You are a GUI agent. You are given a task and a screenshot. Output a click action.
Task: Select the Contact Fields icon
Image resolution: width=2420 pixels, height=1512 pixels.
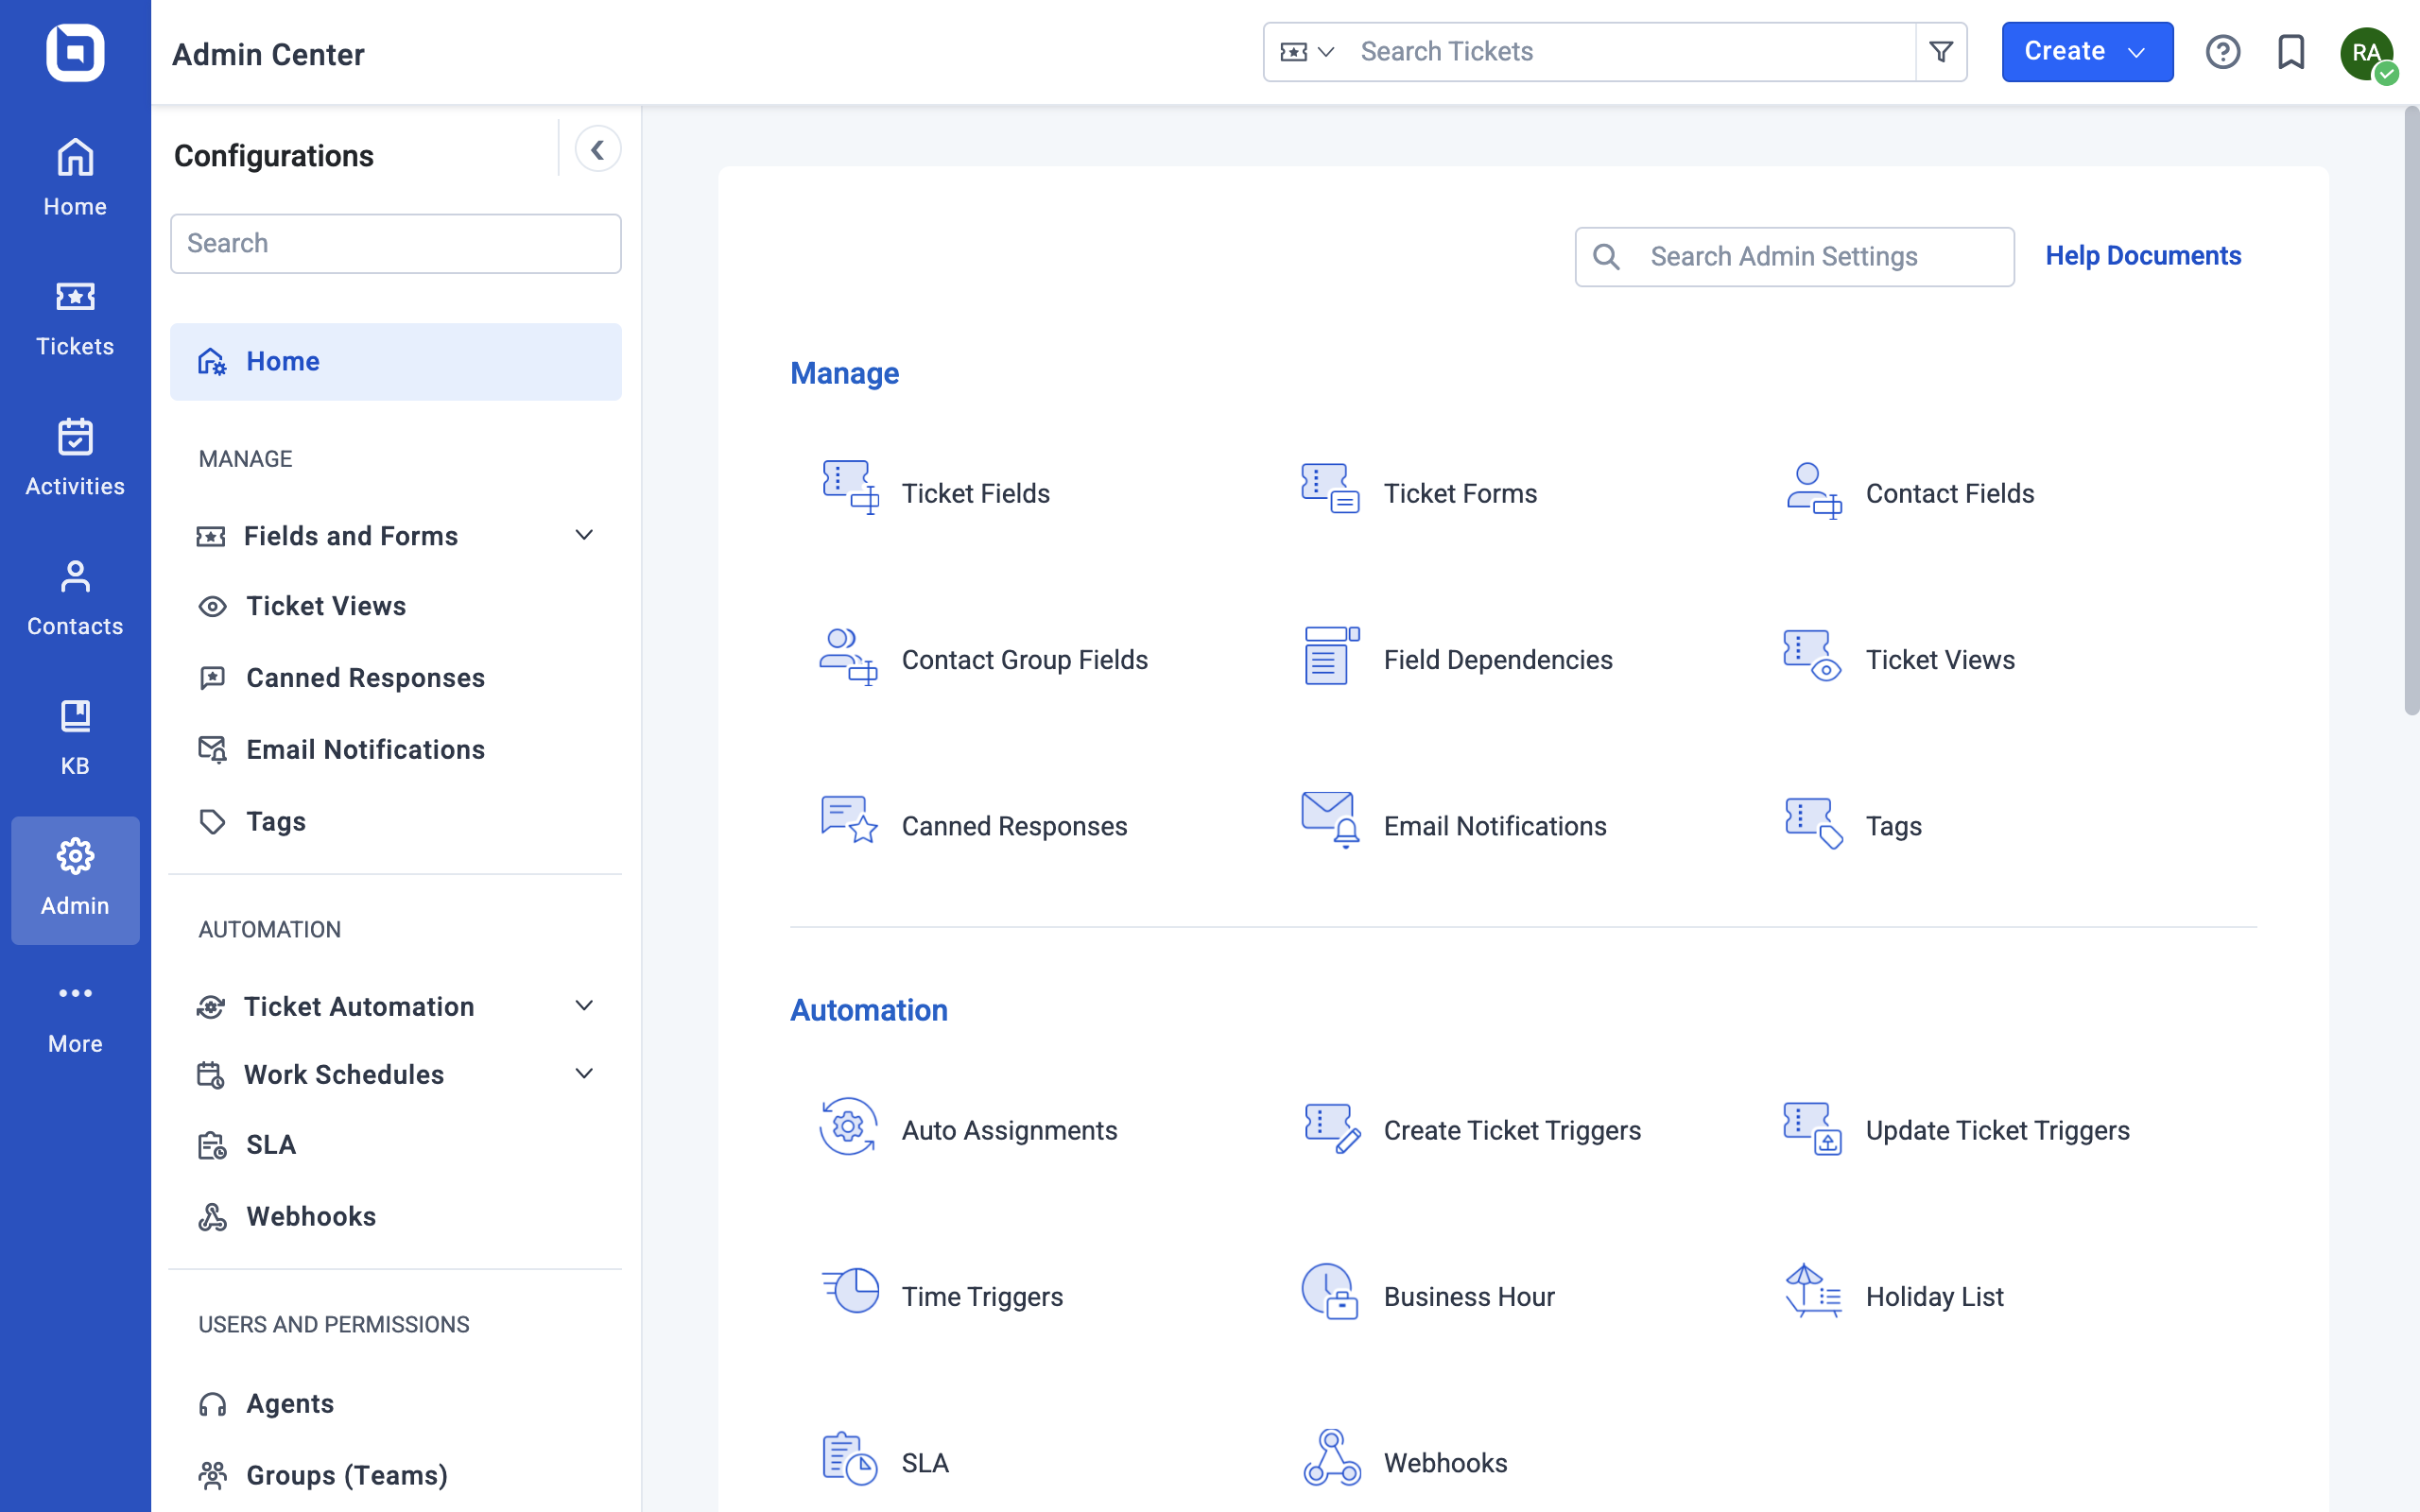pyautogui.click(x=1812, y=490)
